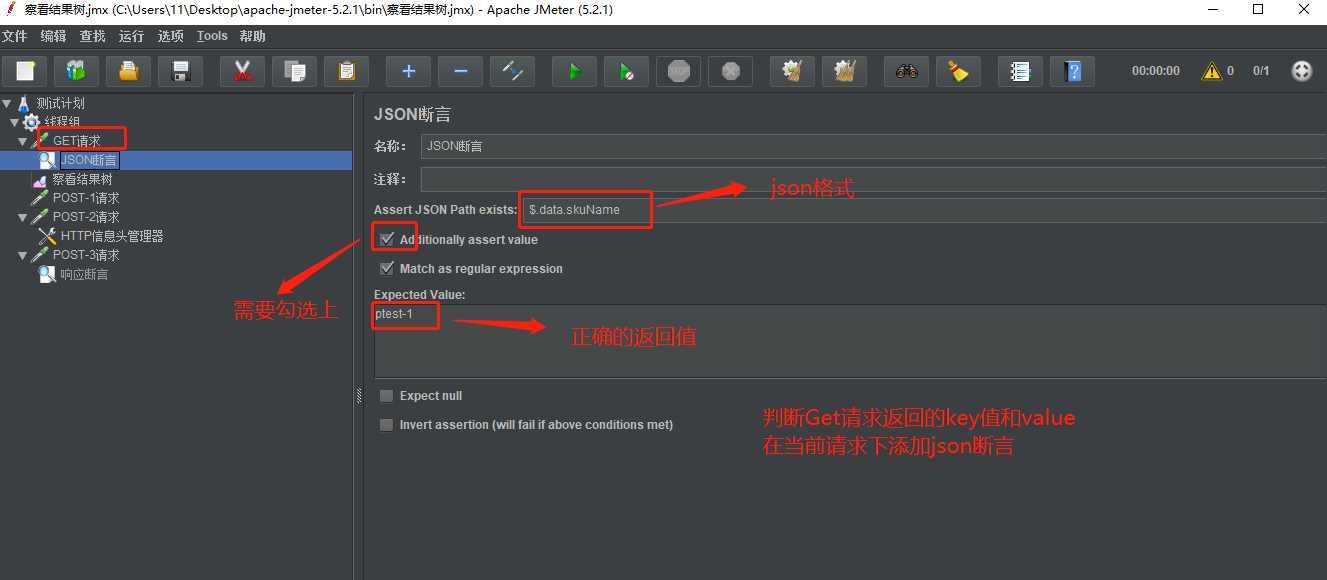The height and width of the screenshot is (580, 1327).
Task: Click the New test plan icon
Action: [x=25, y=71]
